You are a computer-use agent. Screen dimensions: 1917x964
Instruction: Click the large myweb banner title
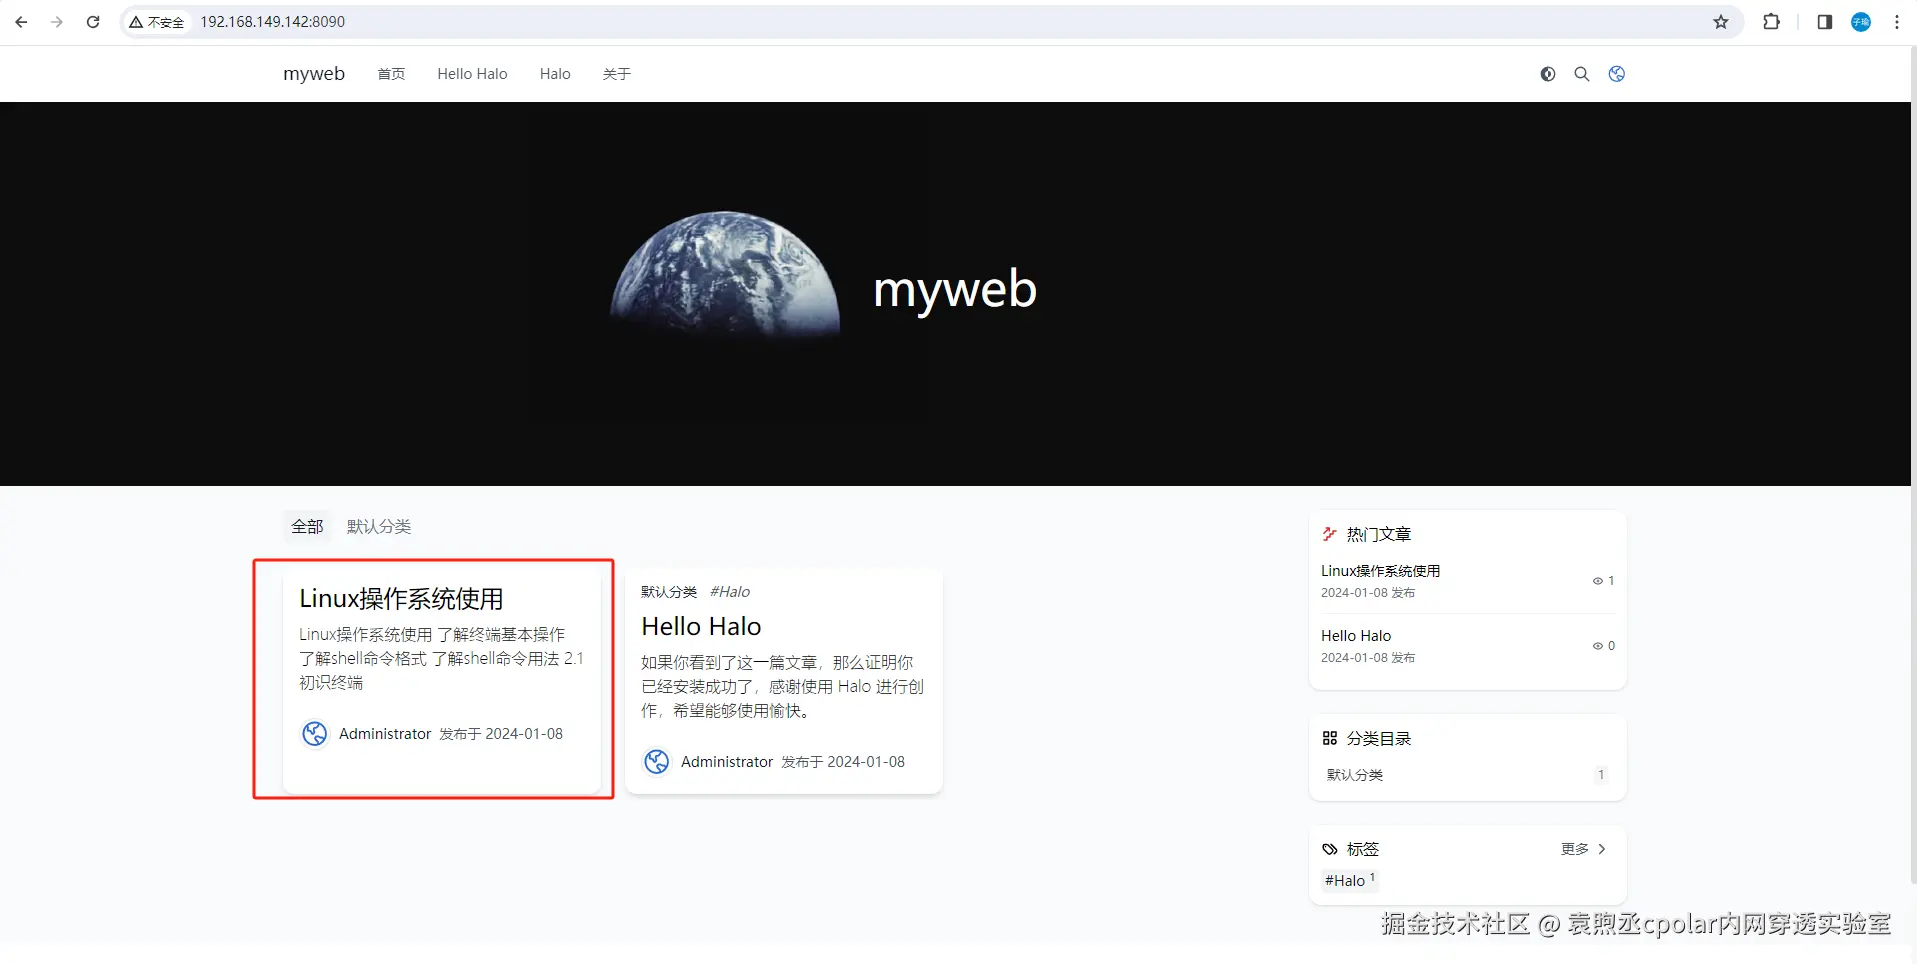click(x=955, y=290)
